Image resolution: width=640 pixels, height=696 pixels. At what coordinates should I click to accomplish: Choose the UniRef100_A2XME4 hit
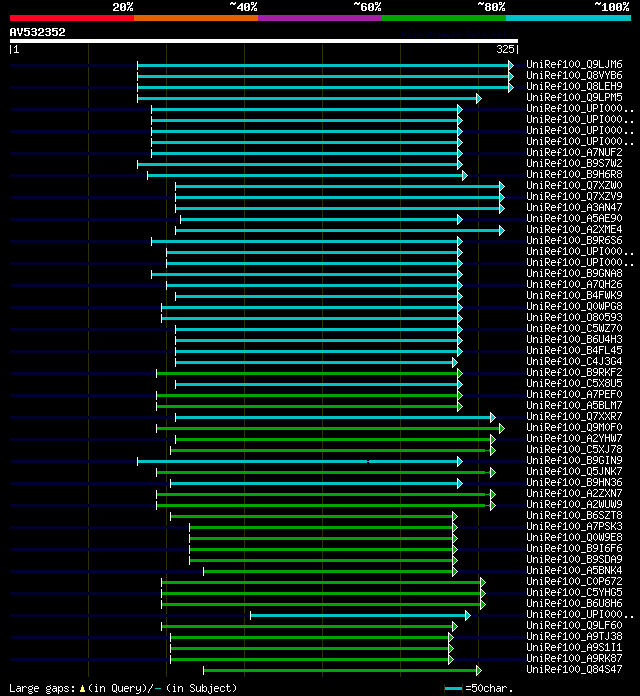coord(574,229)
